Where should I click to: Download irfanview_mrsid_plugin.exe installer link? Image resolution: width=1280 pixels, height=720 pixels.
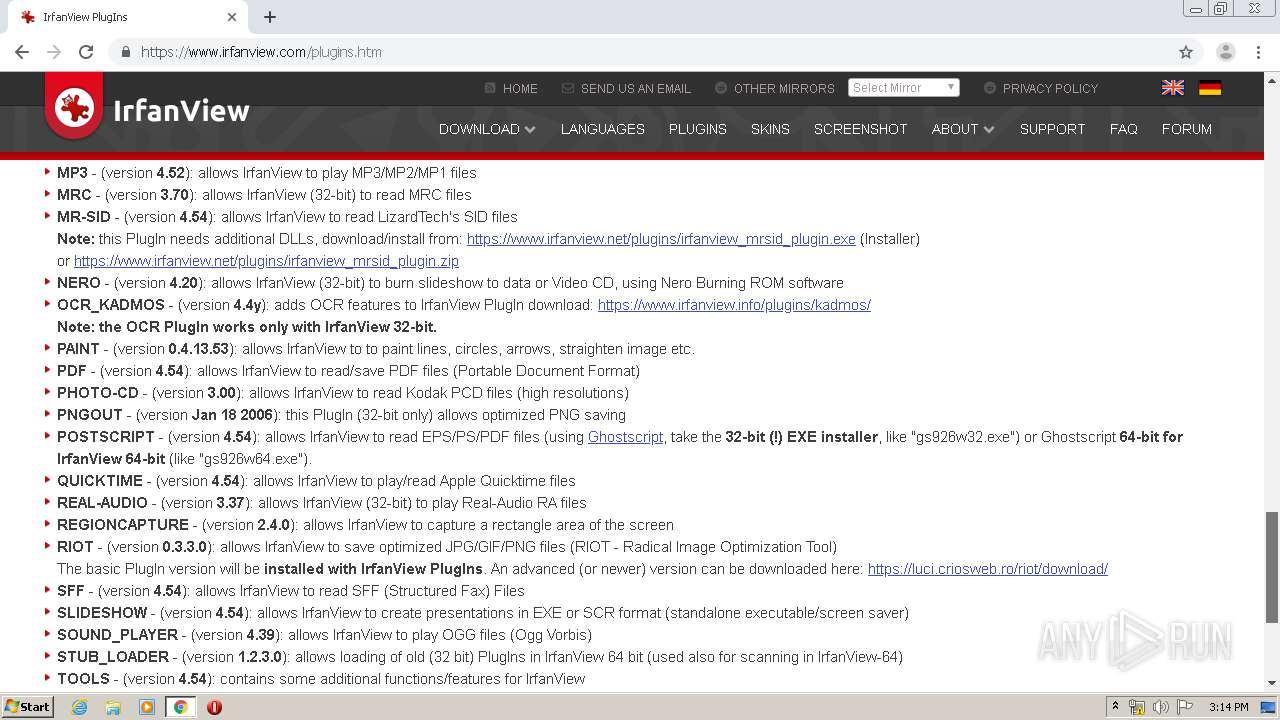click(661, 239)
